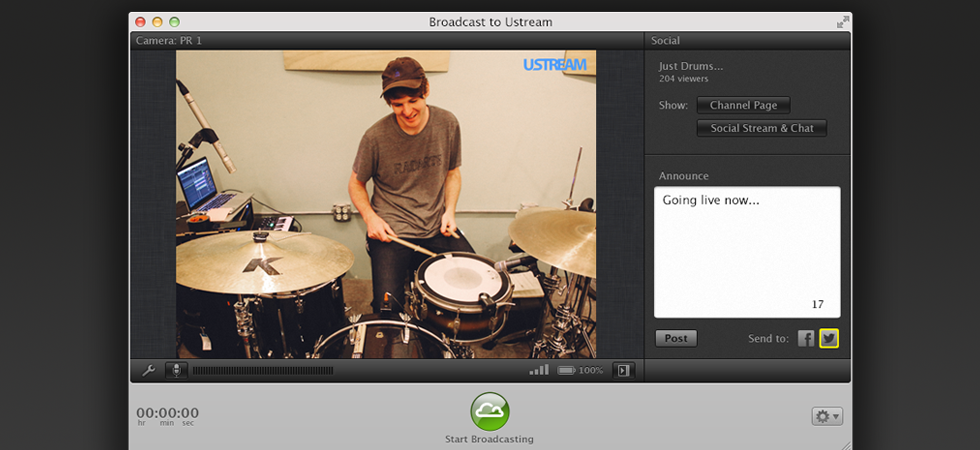Click the 17 characters counter
This screenshot has height=450, width=980.
click(818, 304)
